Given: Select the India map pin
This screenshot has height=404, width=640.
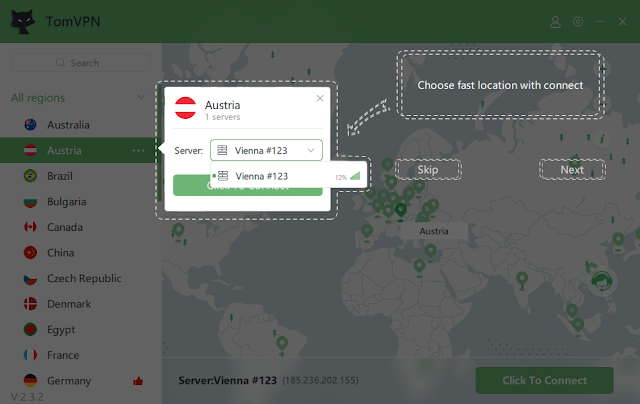Looking at the screenshot, I should [x=522, y=281].
